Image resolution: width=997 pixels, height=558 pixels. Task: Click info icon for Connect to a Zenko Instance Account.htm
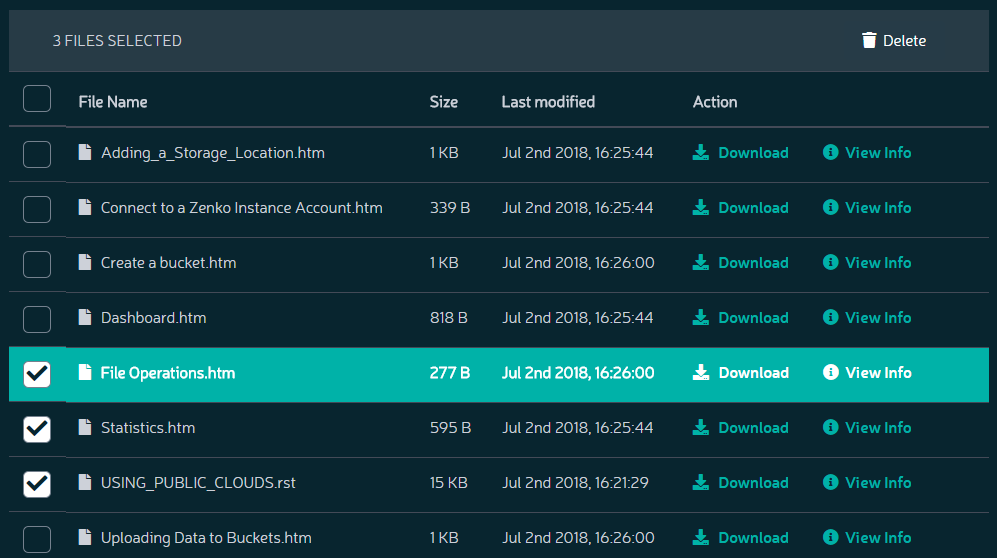[x=830, y=207]
